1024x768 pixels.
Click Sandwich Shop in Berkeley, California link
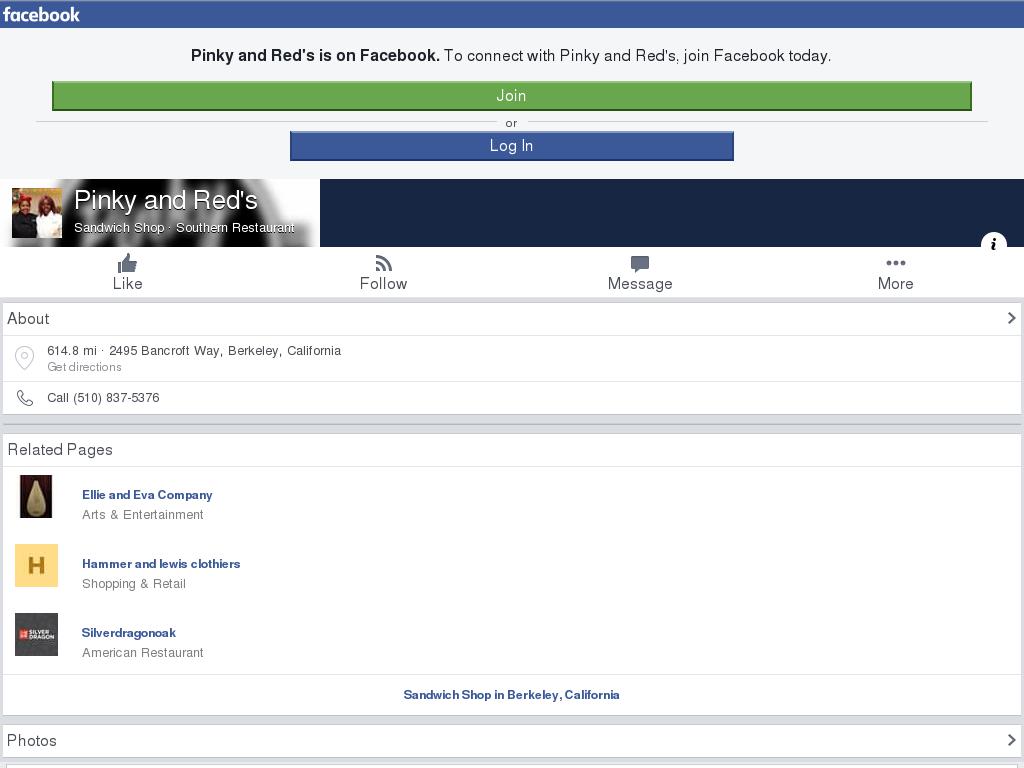point(511,695)
